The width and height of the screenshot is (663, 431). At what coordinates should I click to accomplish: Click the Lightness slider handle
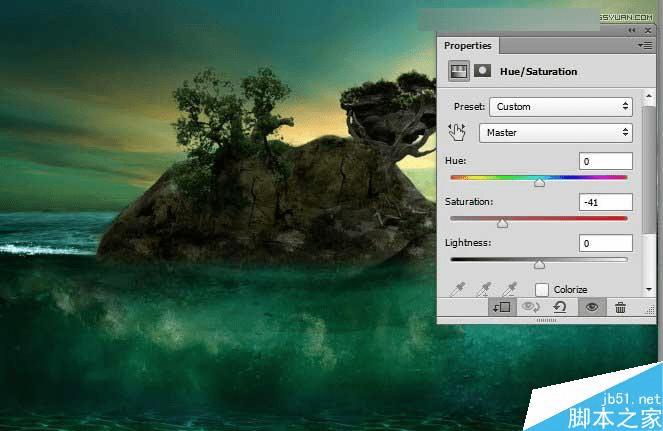tap(539, 264)
